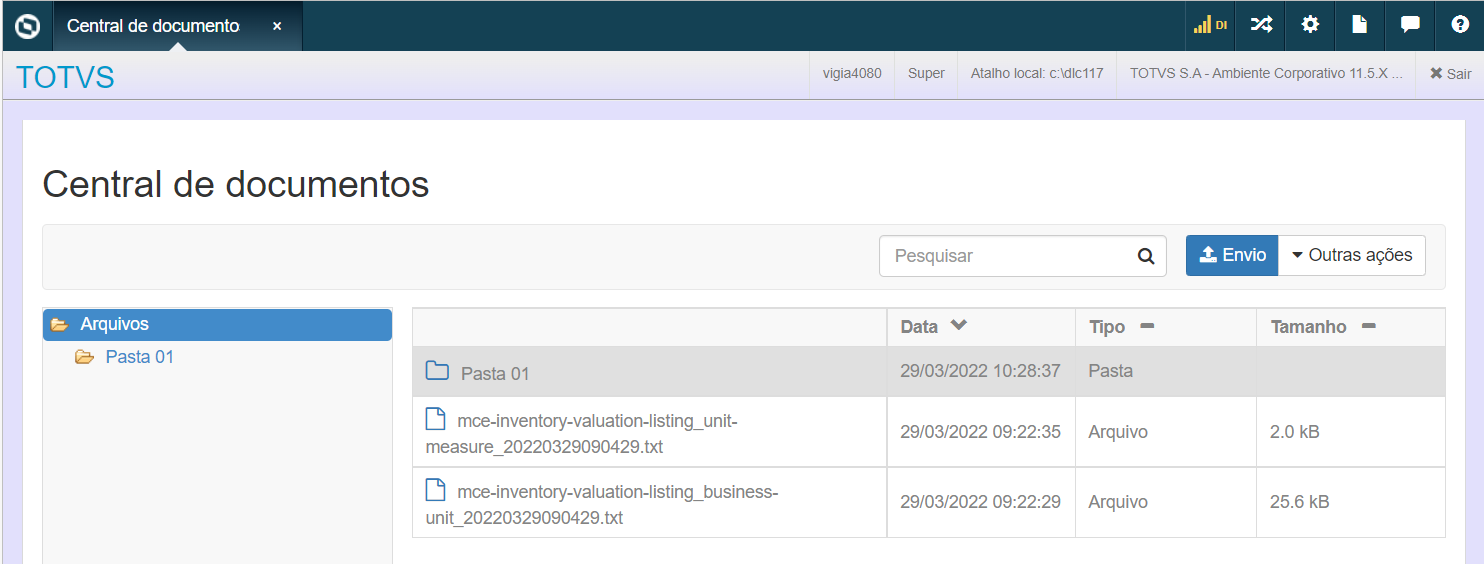The image size is (1484, 564).
Task: Click Sair to log out
Action: (x=1450, y=74)
